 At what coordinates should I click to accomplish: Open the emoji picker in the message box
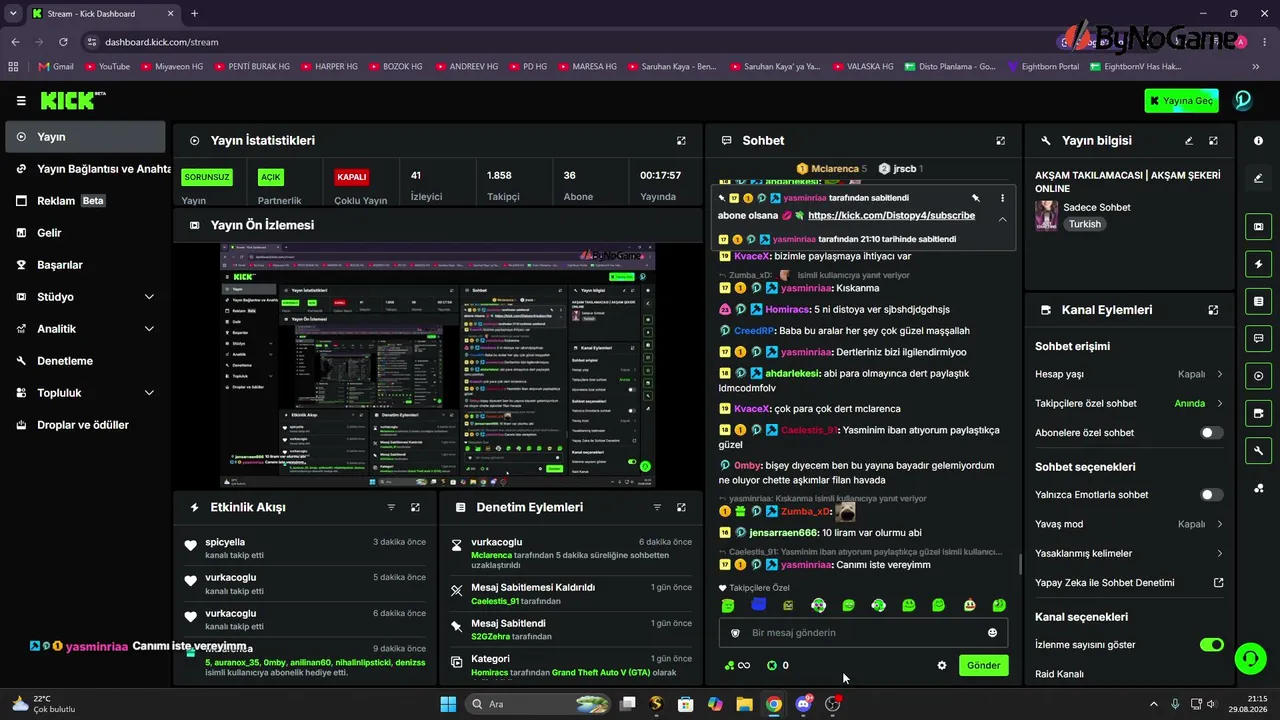click(992, 633)
